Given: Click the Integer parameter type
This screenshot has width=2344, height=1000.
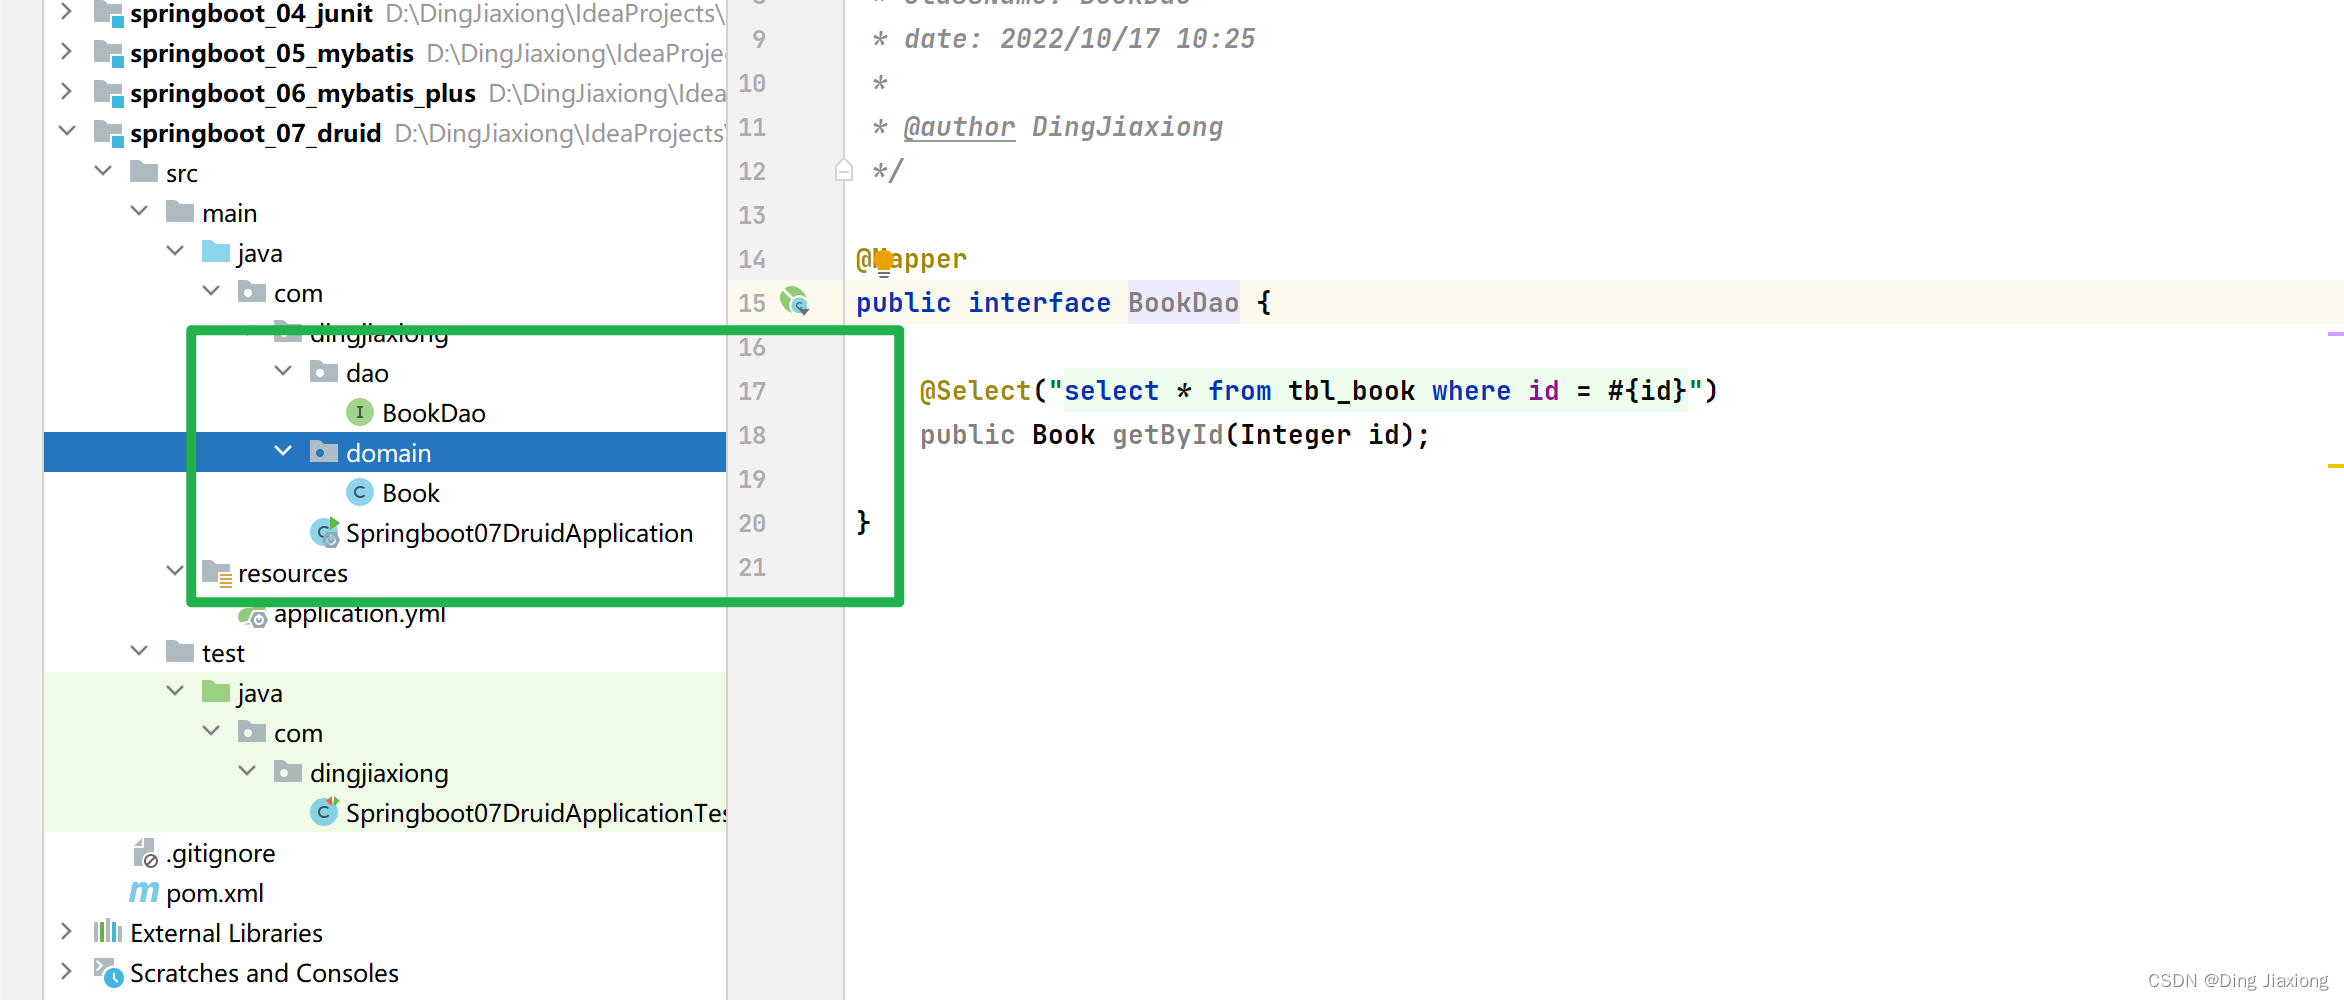Looking at the screenshot, I should tap(1295, 434).
